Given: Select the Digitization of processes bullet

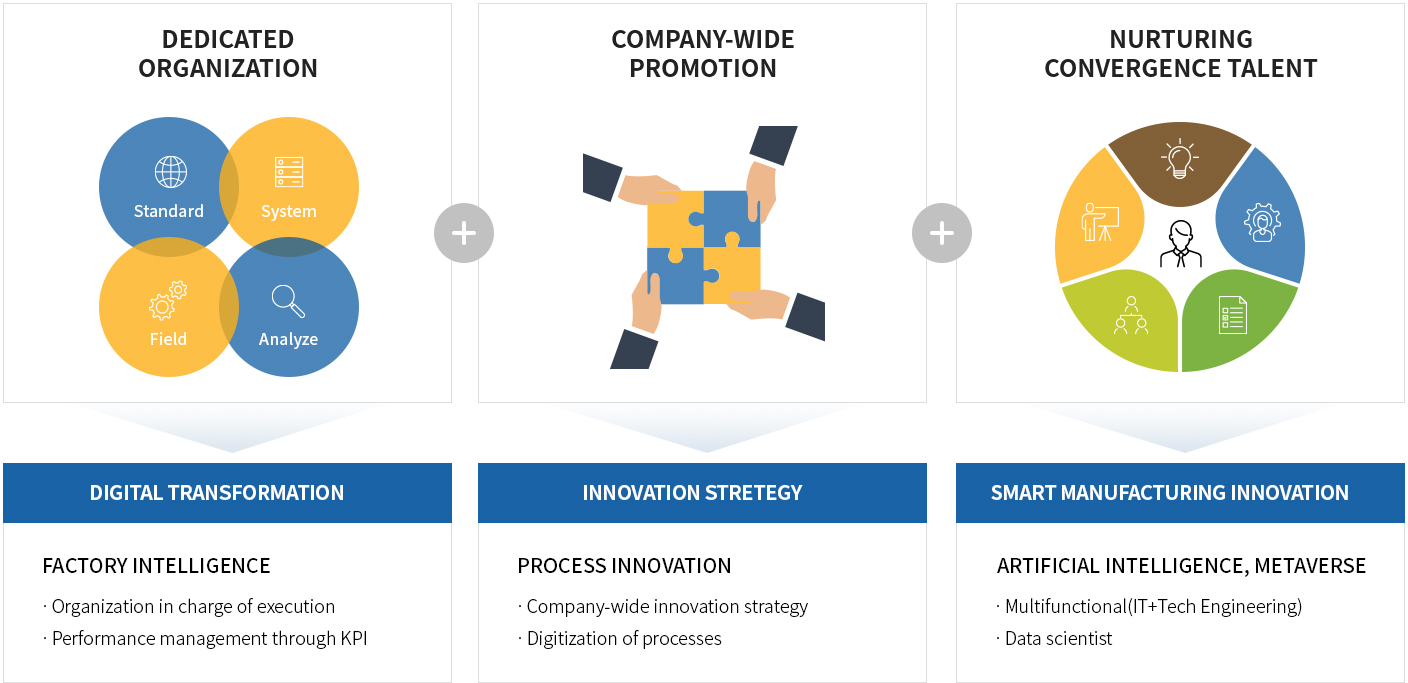Looking at the screenshot, I should pos(619,638).
